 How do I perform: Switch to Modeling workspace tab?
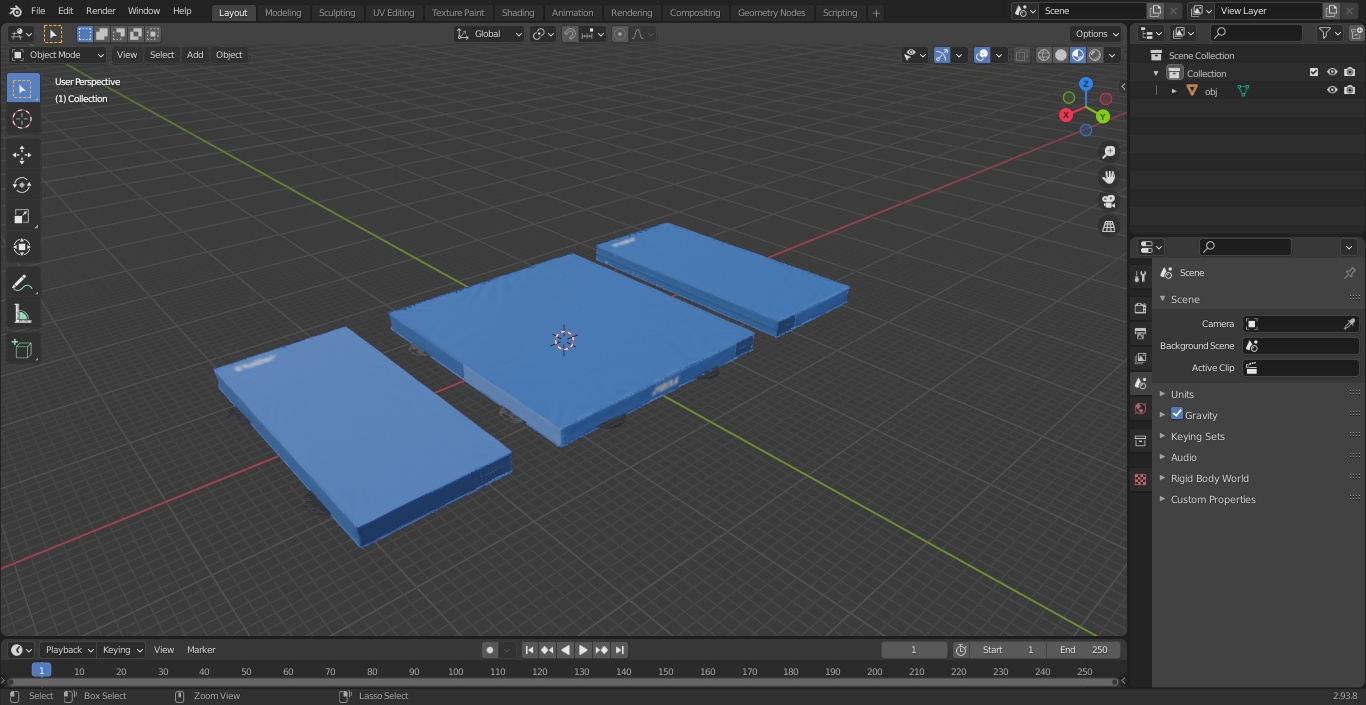tap(283, 12)
